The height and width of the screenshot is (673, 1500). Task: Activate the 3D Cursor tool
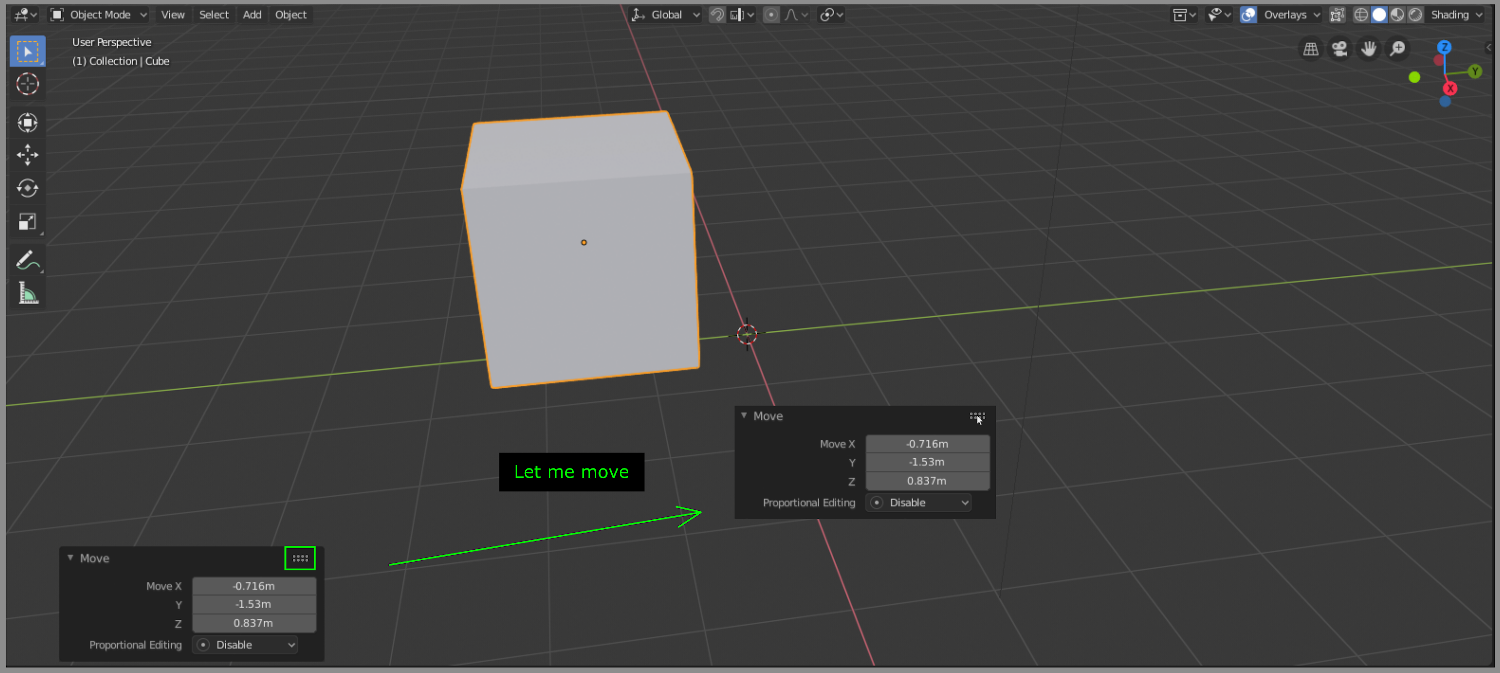27,84
